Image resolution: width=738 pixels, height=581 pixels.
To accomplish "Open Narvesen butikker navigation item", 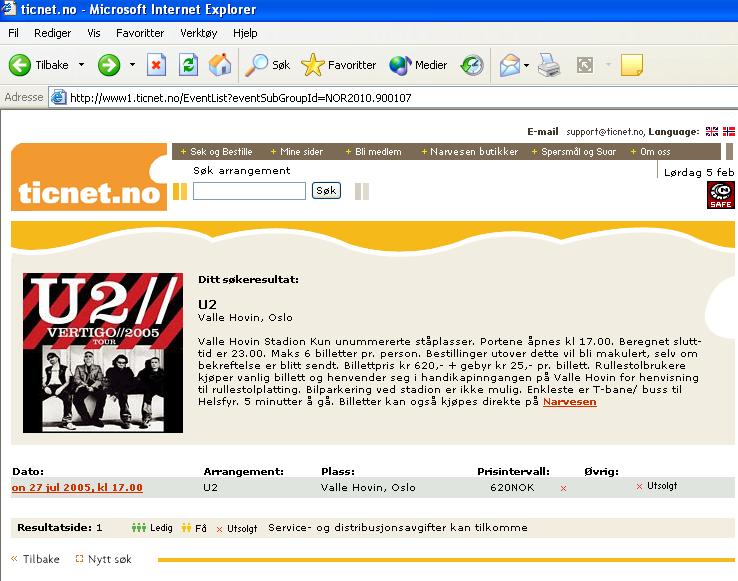I will [x=470, y=152].
